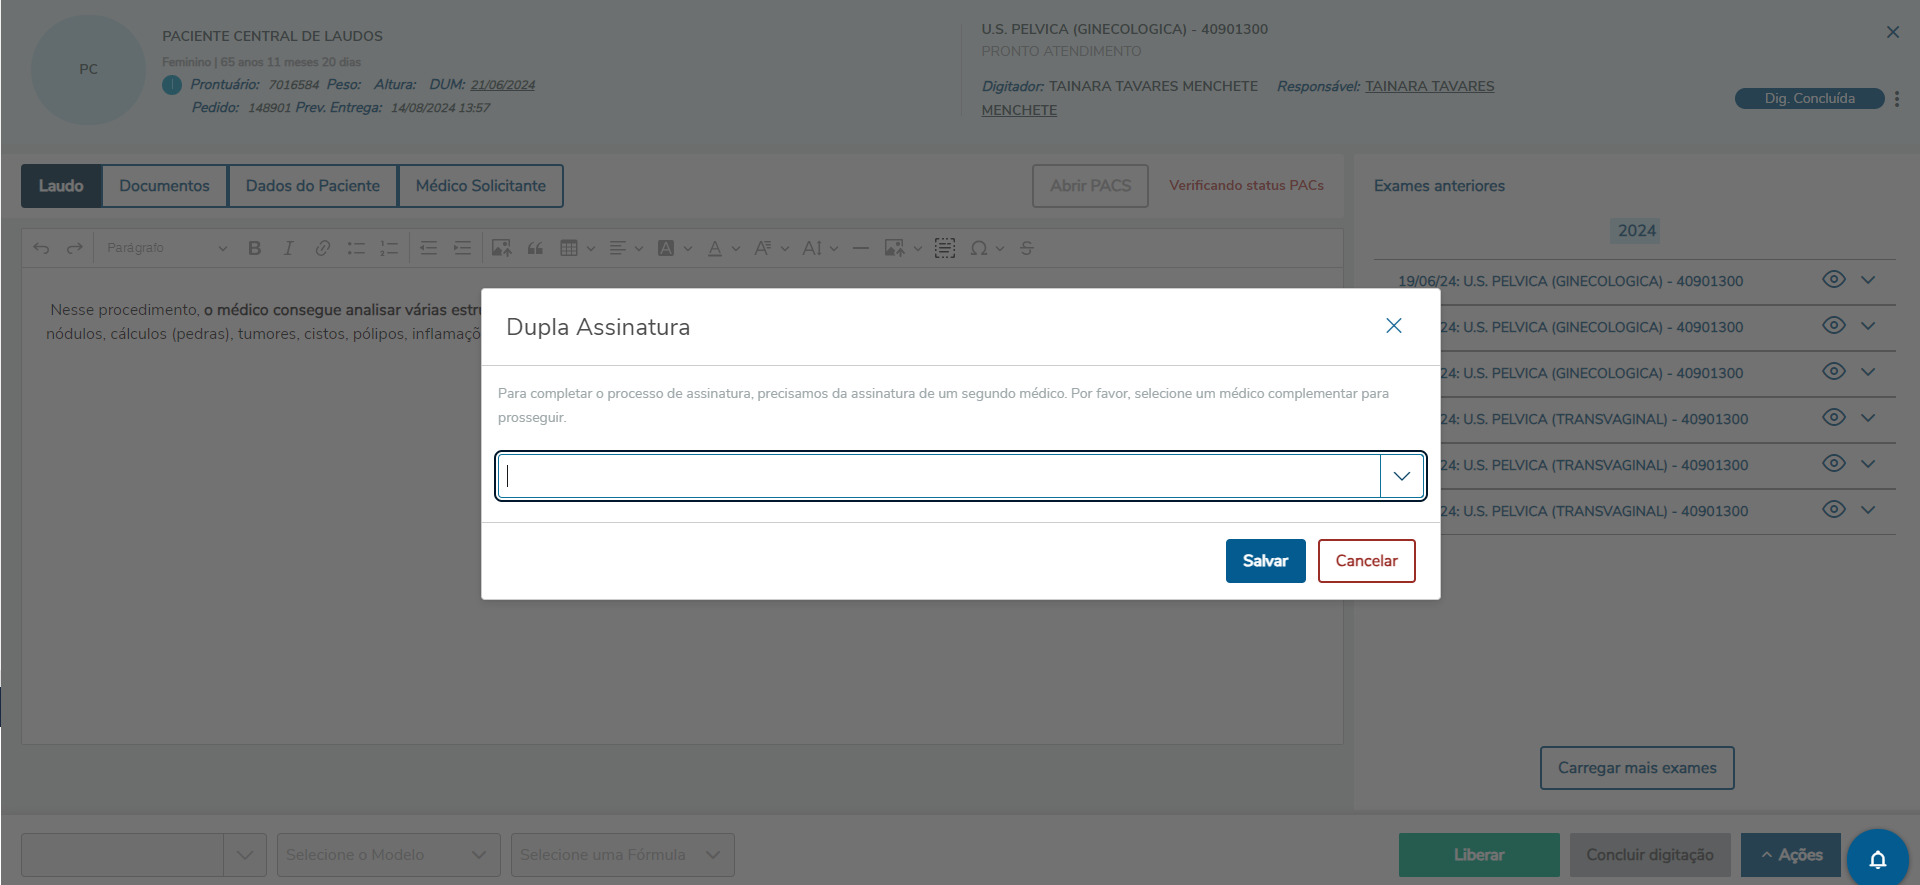Show third U.S. Pelvica Ginecologica exam preview

click(1833, 372)
